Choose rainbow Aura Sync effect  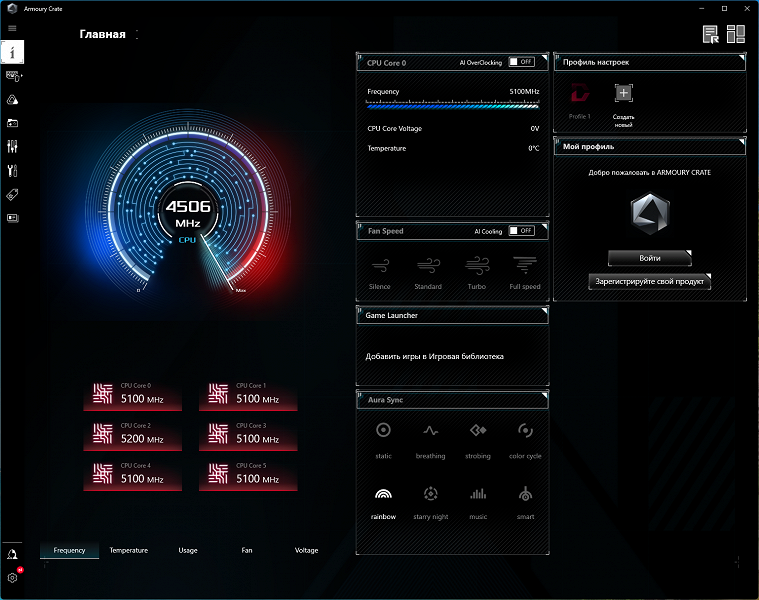tap(383, 502)
